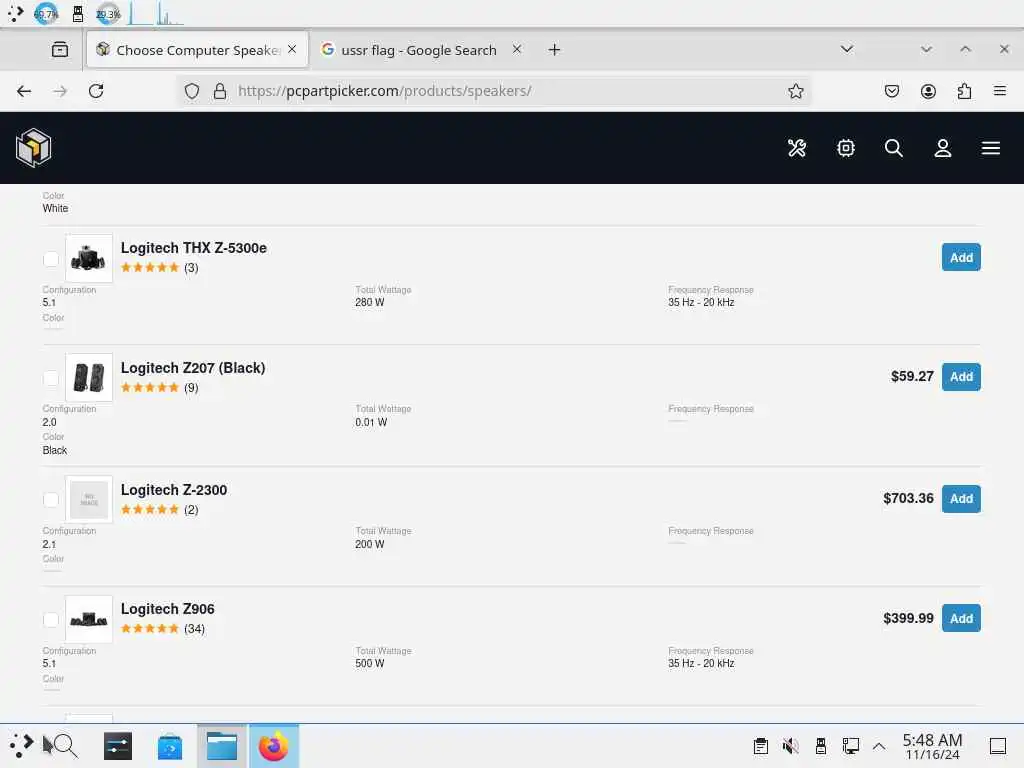Click the 500 W total wattage value
1024x768 pixels.
click(x=370, y=664)
